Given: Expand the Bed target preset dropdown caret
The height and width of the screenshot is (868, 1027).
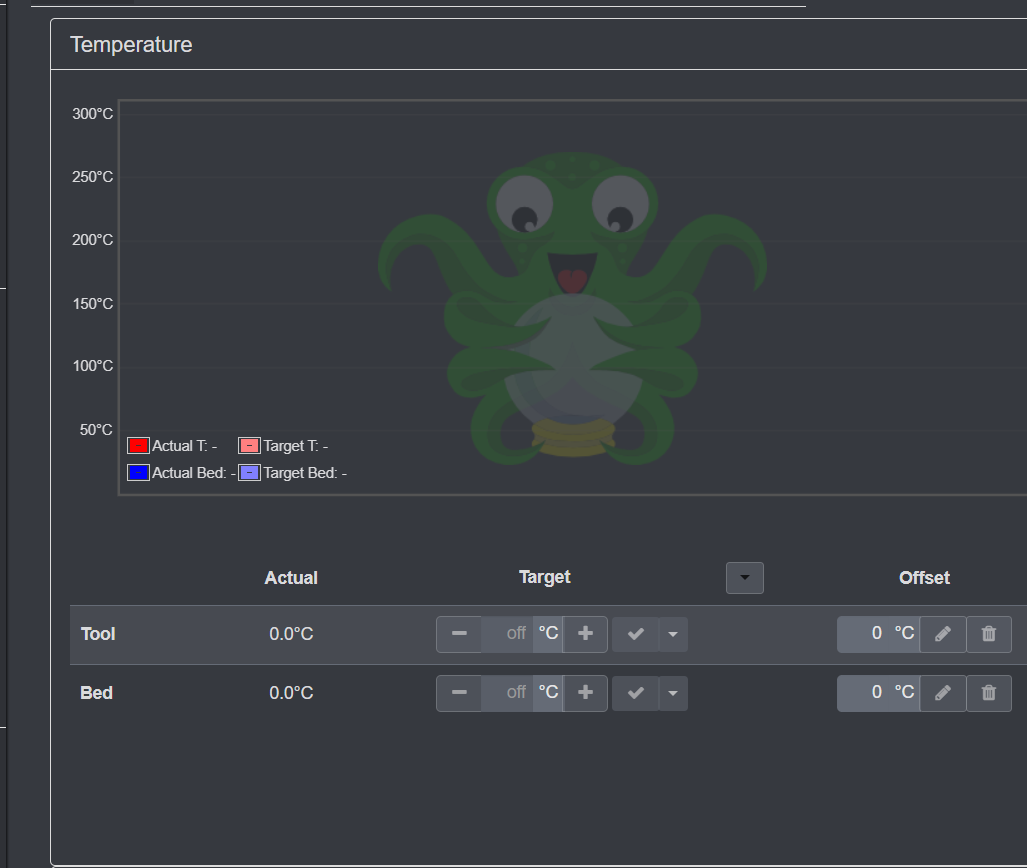Looking at the screenshot, I should (672, 692).
